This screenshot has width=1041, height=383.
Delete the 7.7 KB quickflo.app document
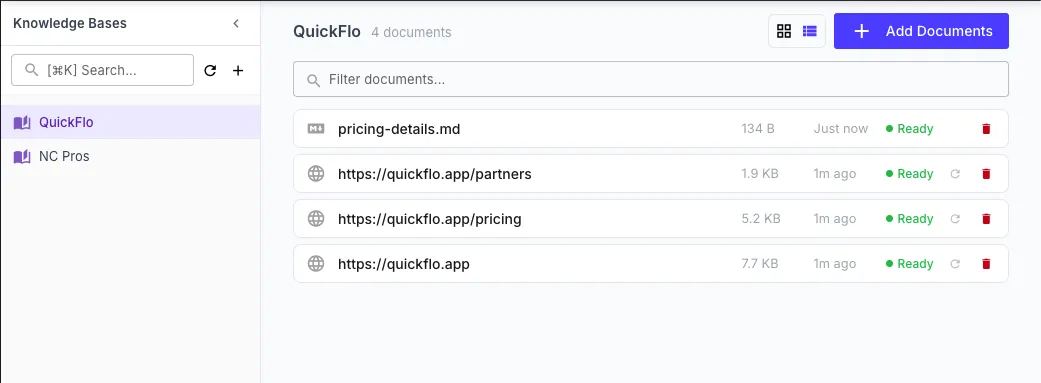tap(986, 264)
